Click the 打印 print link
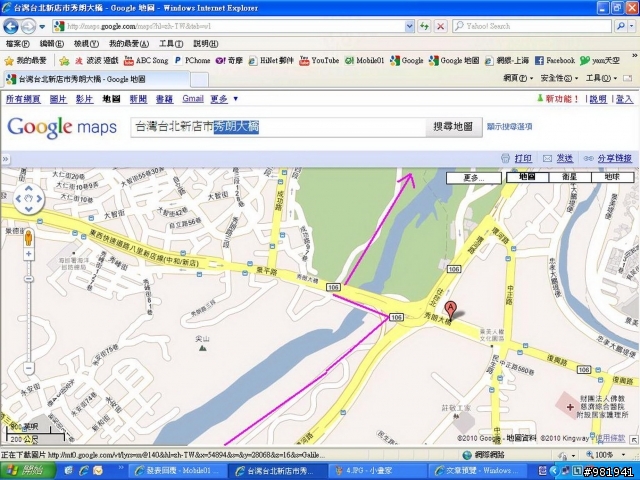This screenshot has height=480, width=640. click(523, 158)
